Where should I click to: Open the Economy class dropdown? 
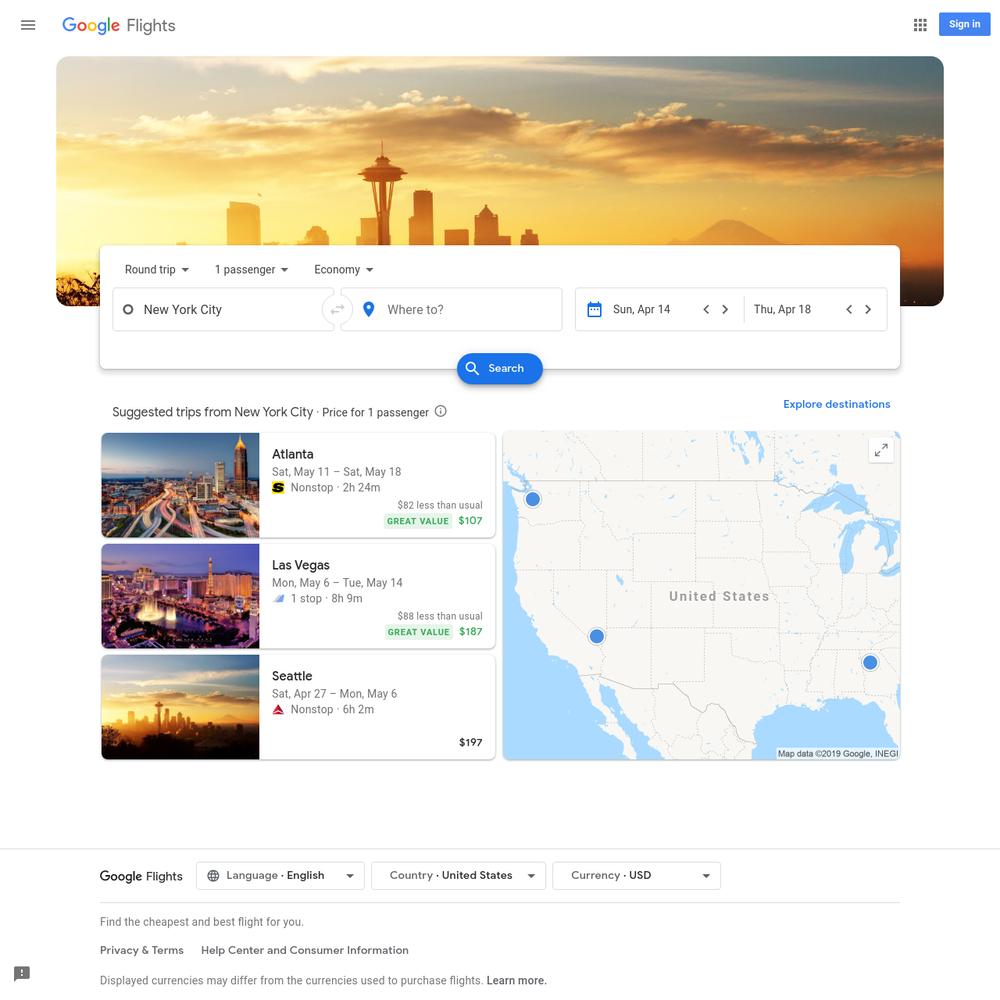[x=344, y=270]
